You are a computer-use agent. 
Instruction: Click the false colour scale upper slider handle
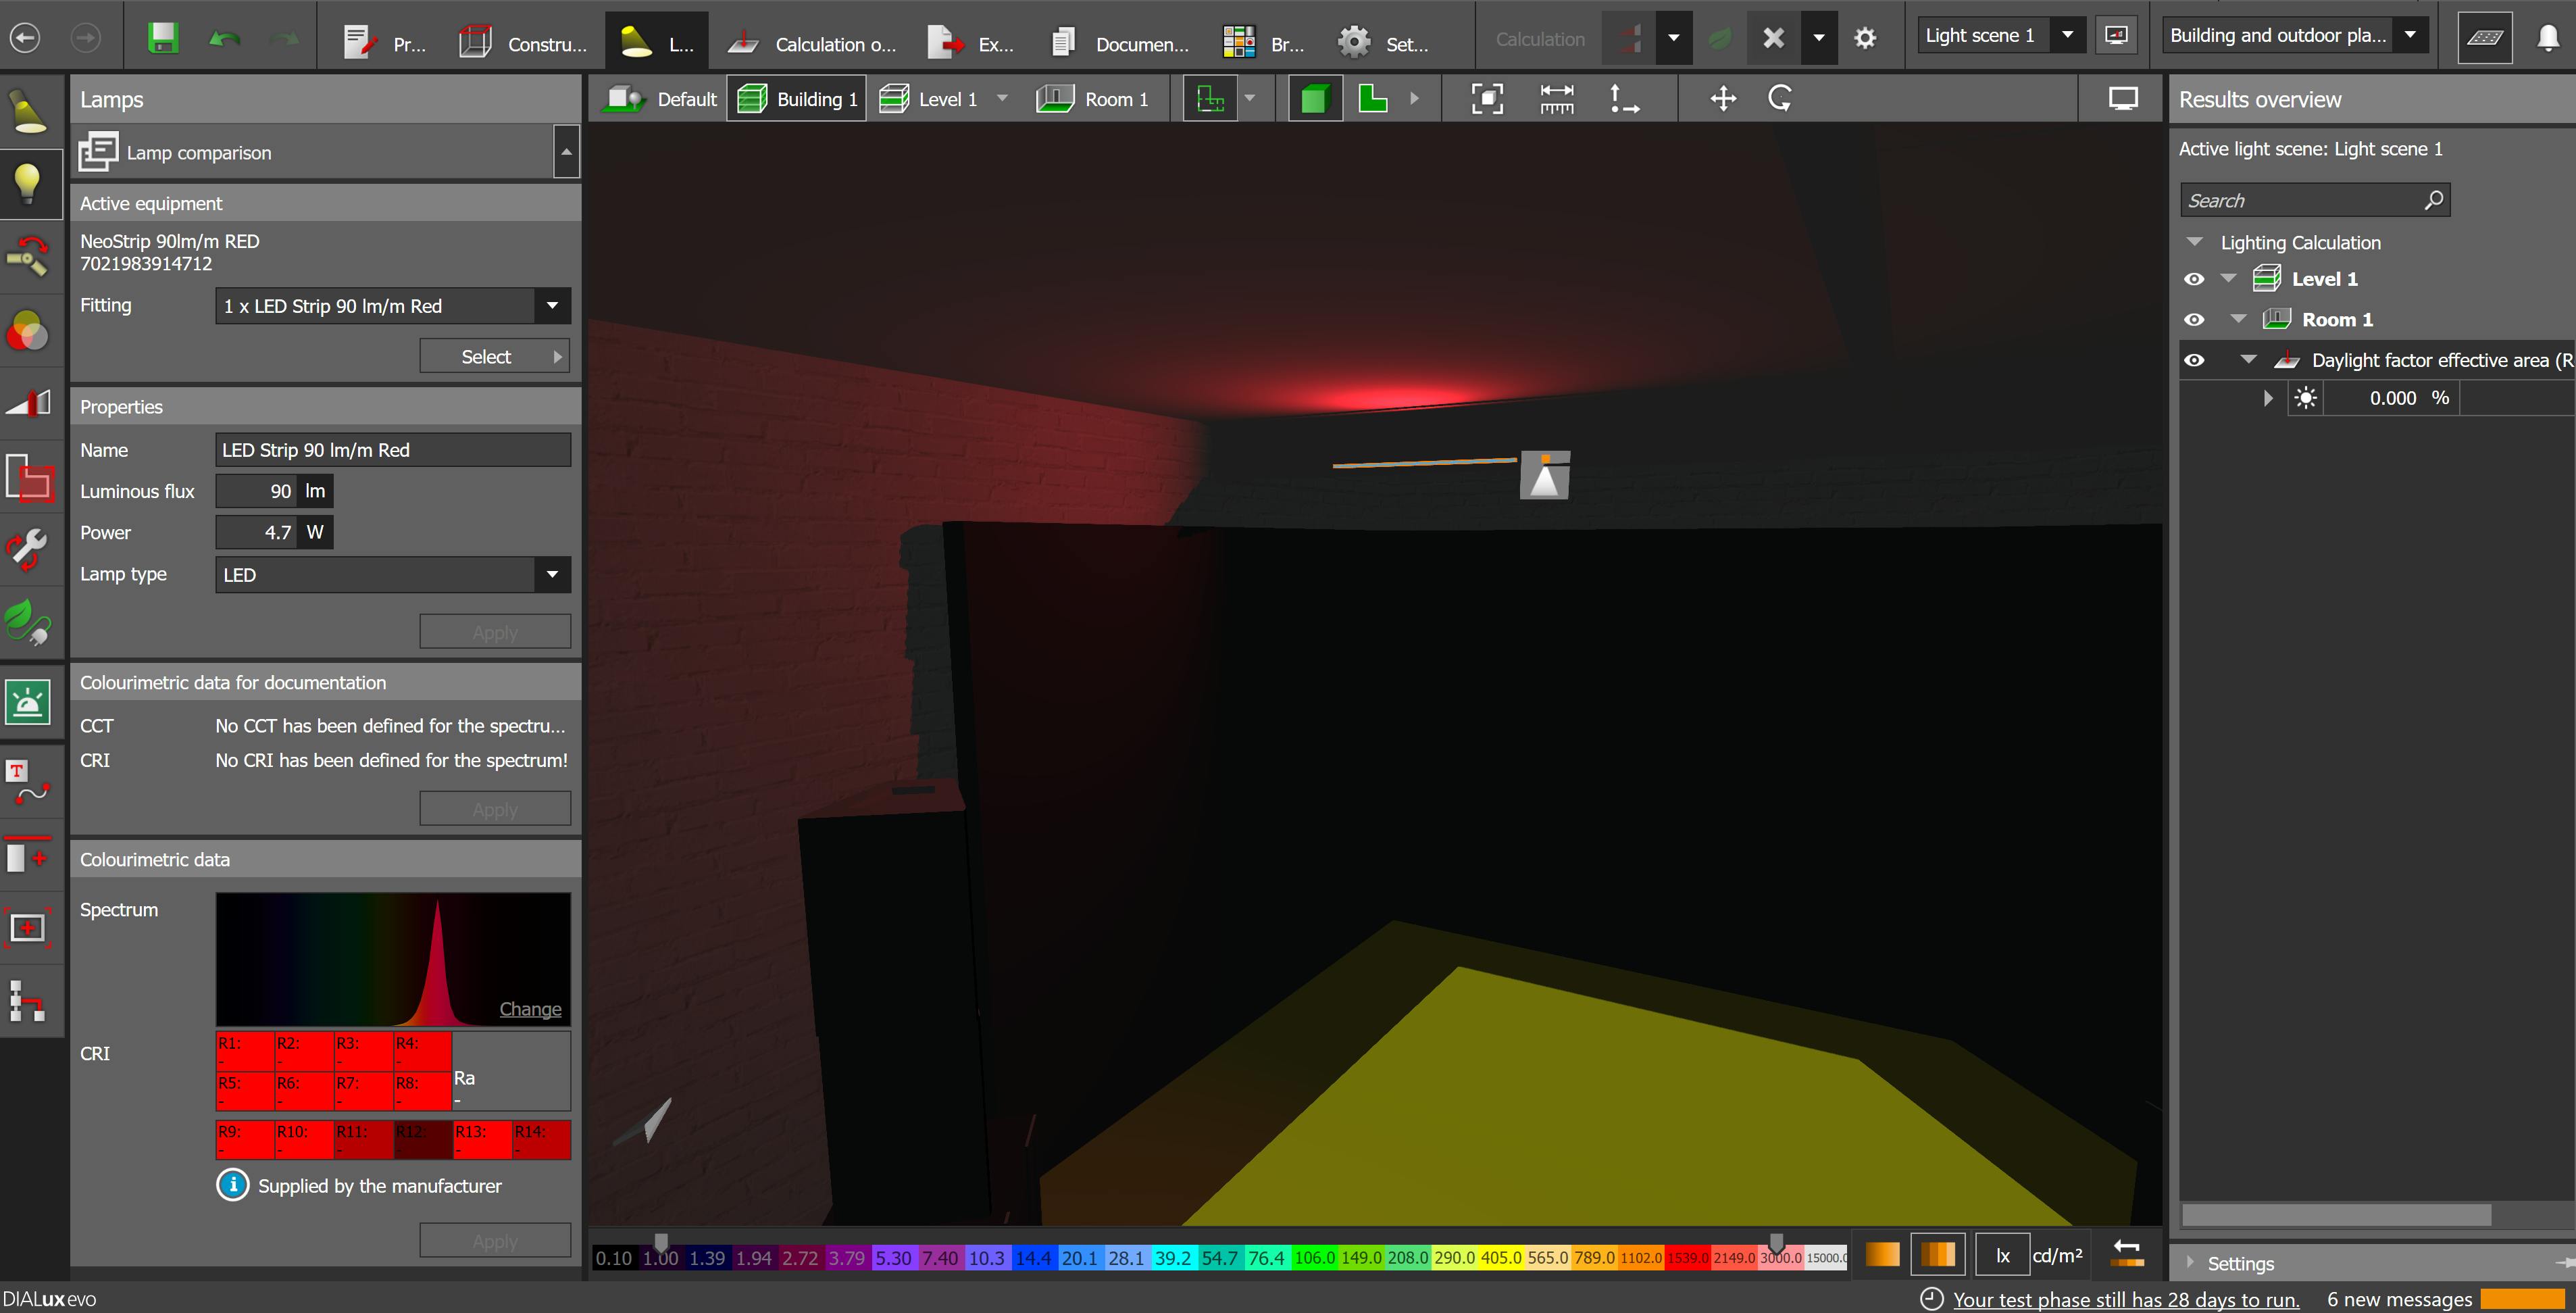click(x=1776, y=1243)
